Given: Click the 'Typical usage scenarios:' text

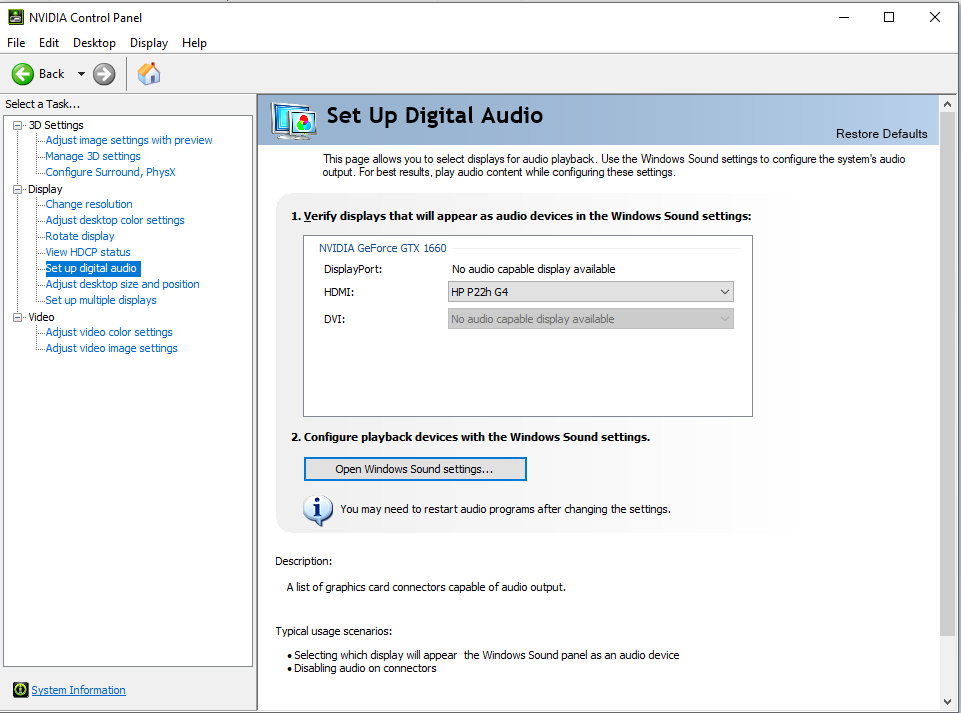Looking at the screenshot, I should click(333, 631).
